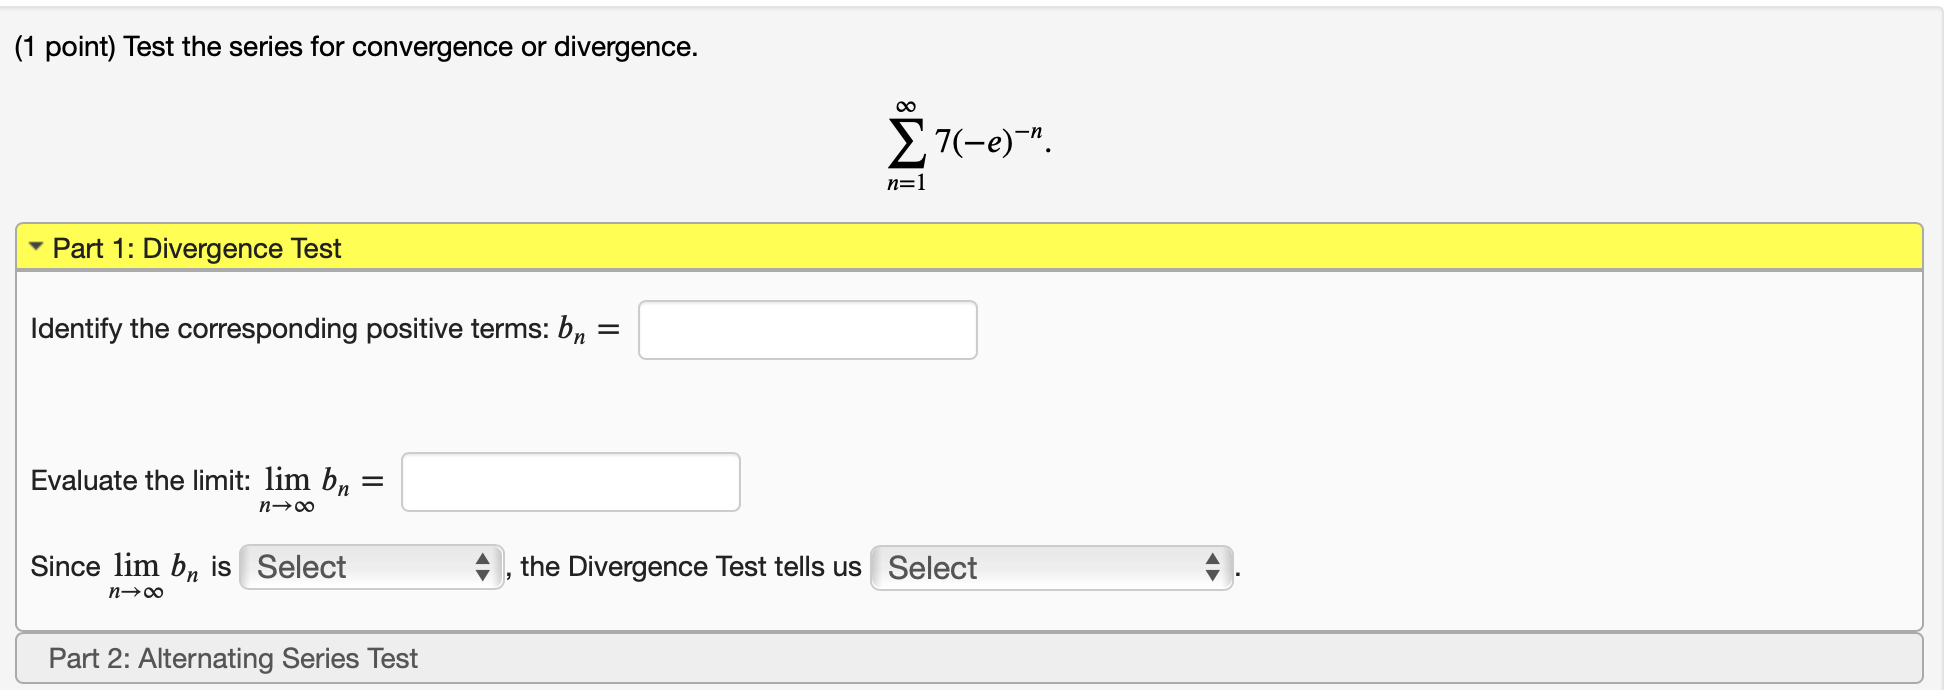Open the first Select dropdown after 'is'

370,567
